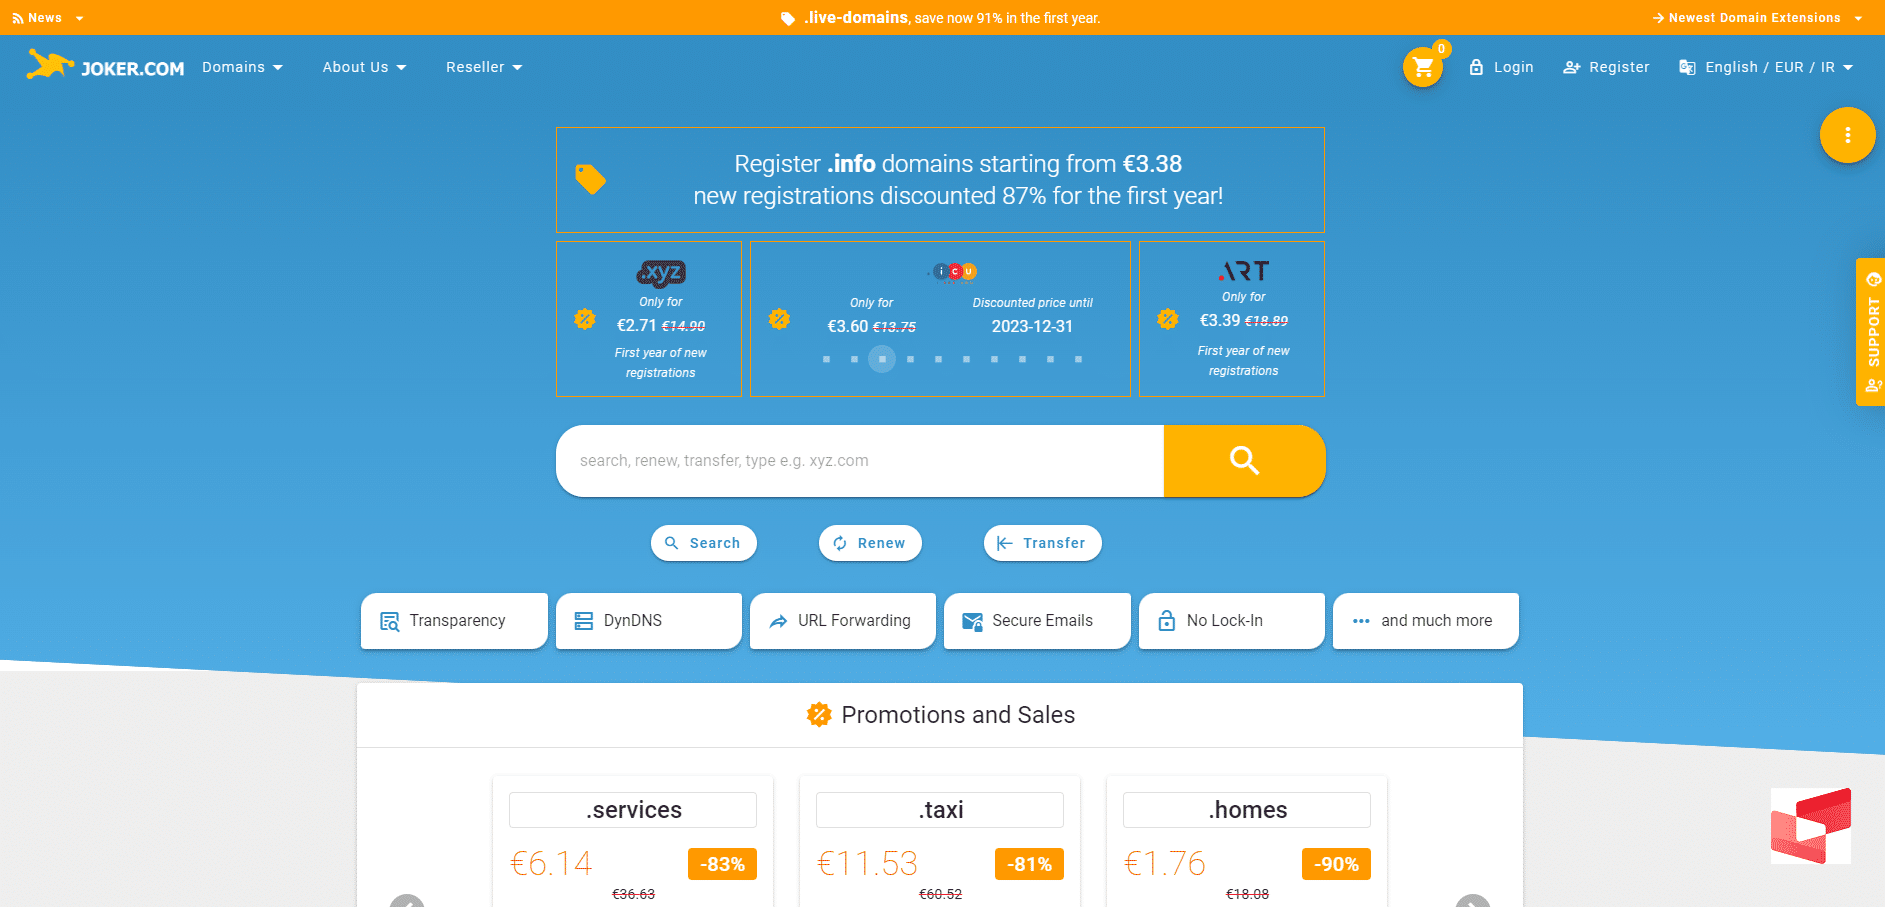Viewport: 1885px width, 907px height.
Task: Click the -81% discount badge
Action: [1029, 864]
